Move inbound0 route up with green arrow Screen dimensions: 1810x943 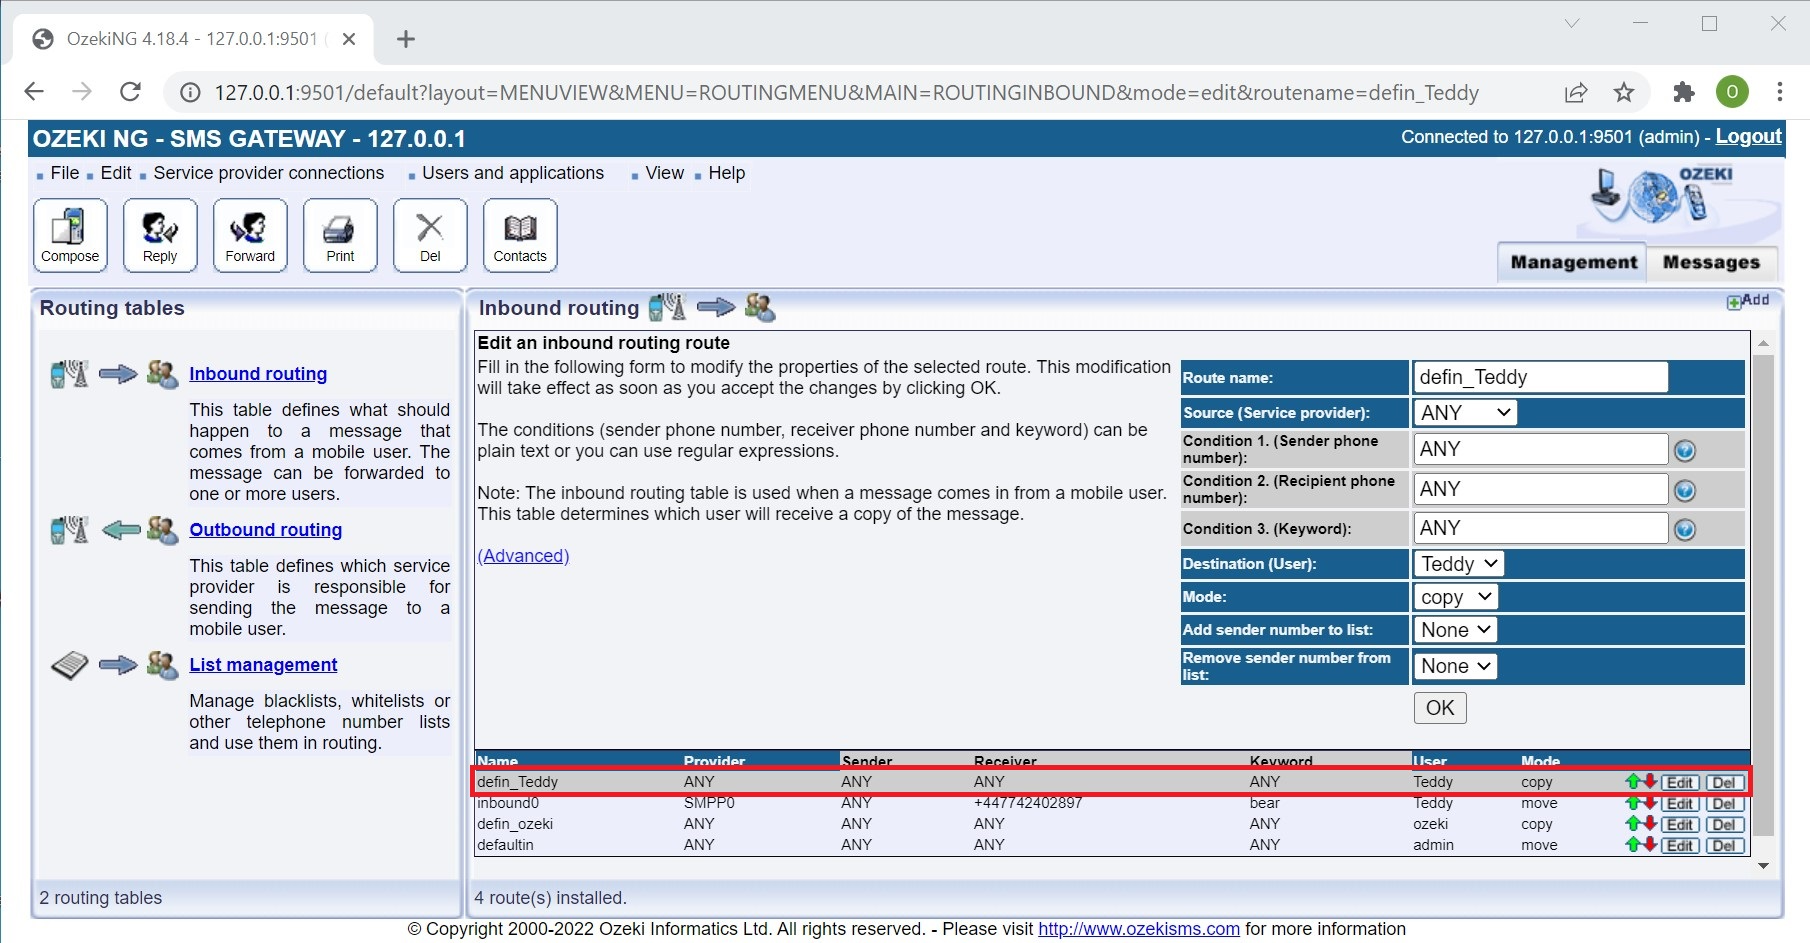pyautogui.click(x=1633, y=803)
